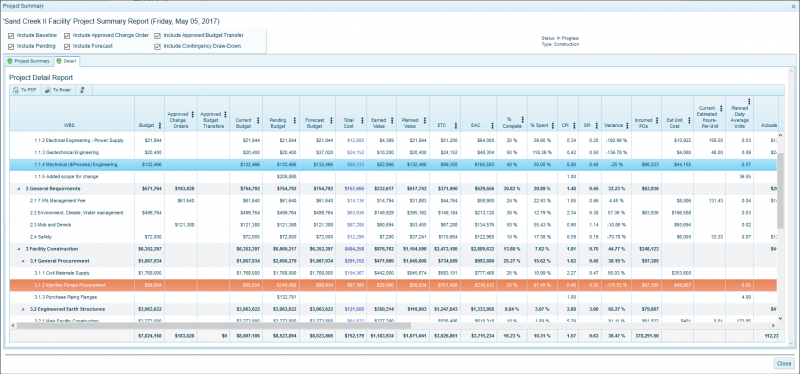
Task: Select the Detail tab
Action: coord(66,61)
